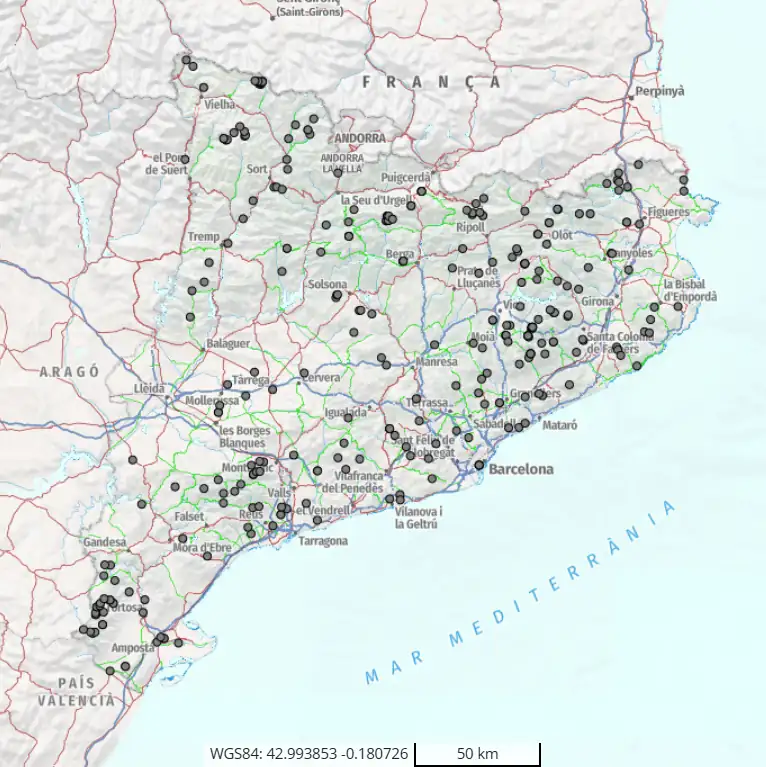The height and width of the screenshot is (767, 766).
Task: Click the el Vendrell label
Action: click(x=322, y=510)
